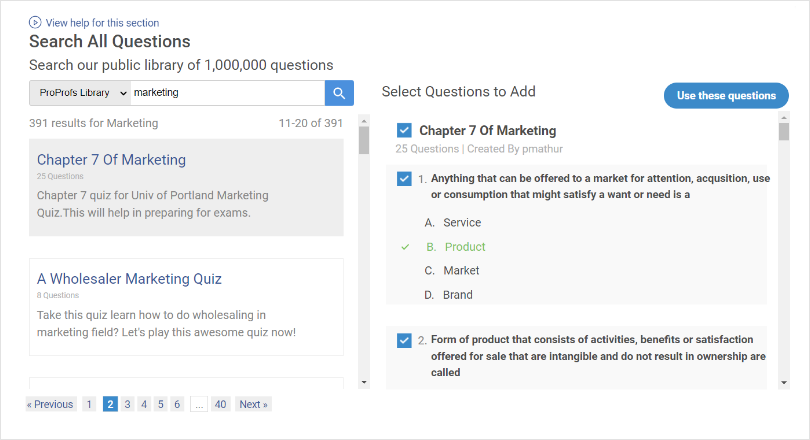Screen dimensions: 810x440
Task: Click the ellipsis in pagination
Action: point(199,404)
